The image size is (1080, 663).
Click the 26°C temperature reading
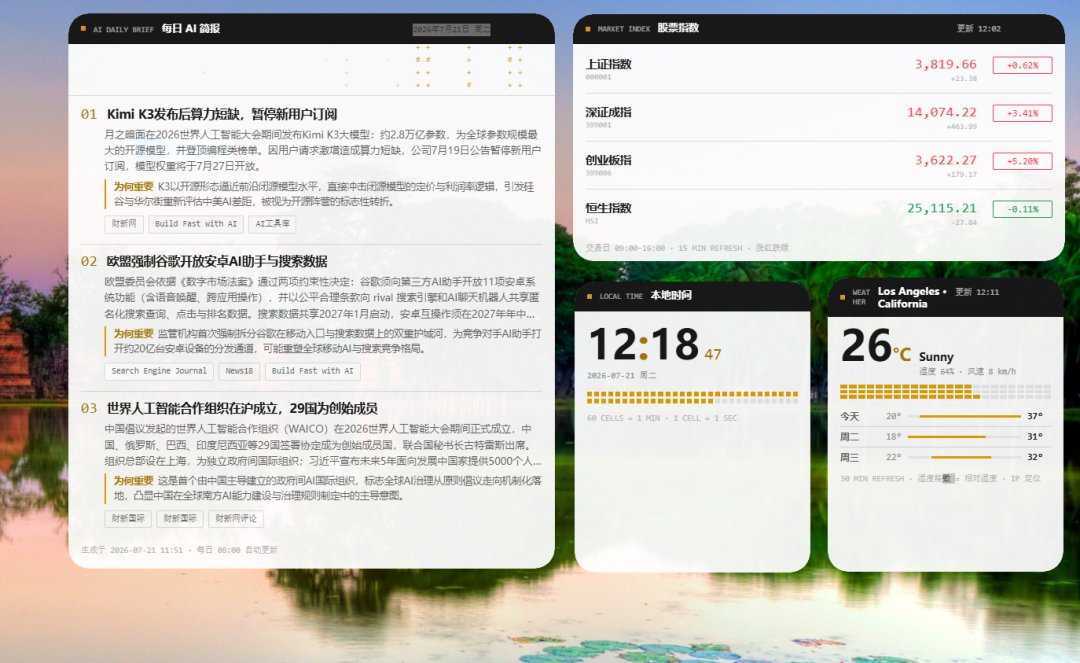pos(875,346)
